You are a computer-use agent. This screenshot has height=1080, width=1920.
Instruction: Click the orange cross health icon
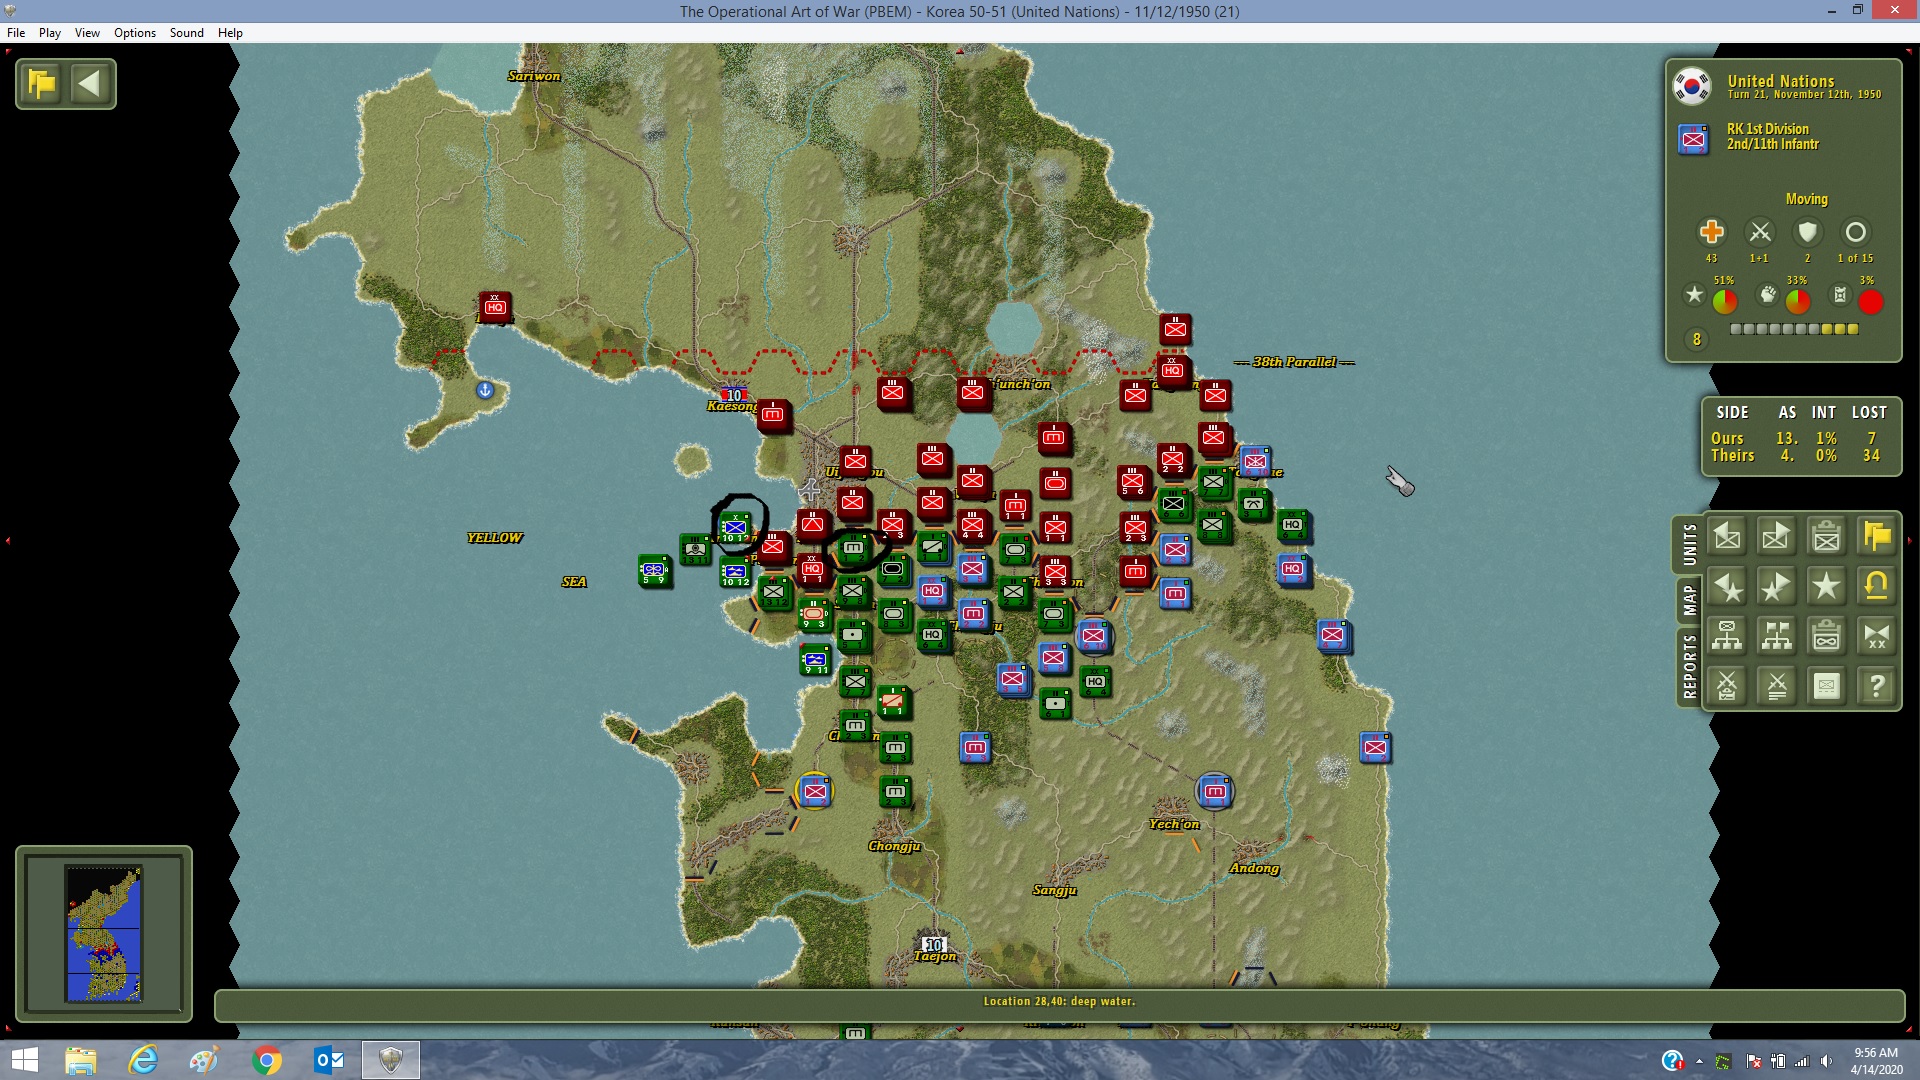[1711, 232]
